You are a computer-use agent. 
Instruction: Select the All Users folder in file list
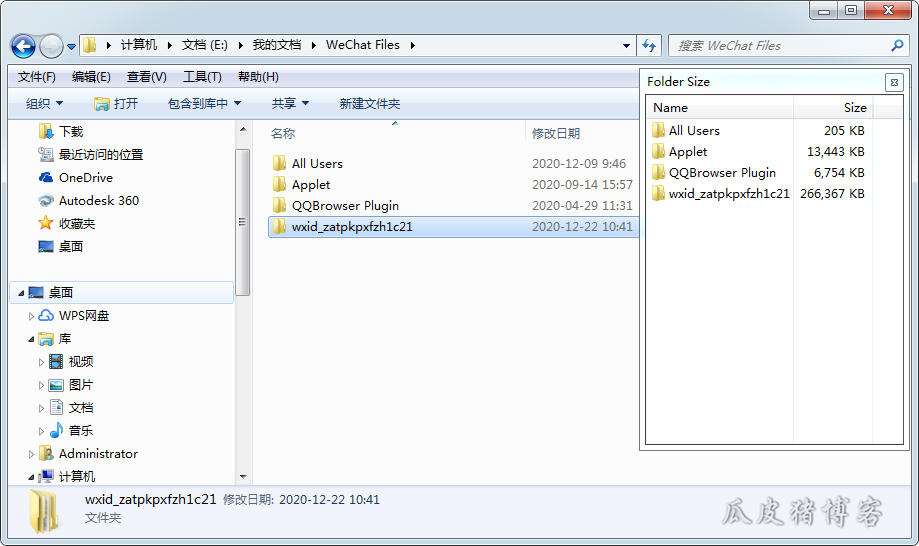[317, 163]
